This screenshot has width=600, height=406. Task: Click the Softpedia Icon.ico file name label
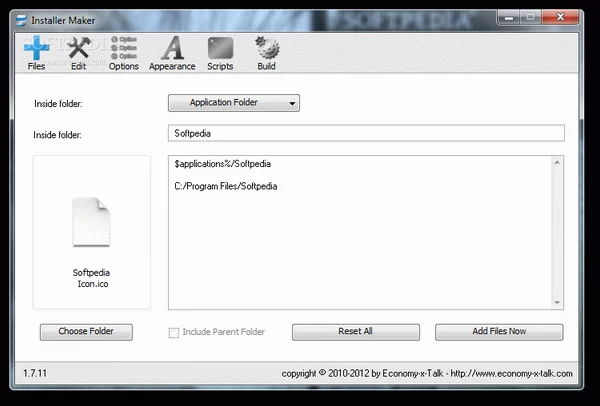click(92, 278)
